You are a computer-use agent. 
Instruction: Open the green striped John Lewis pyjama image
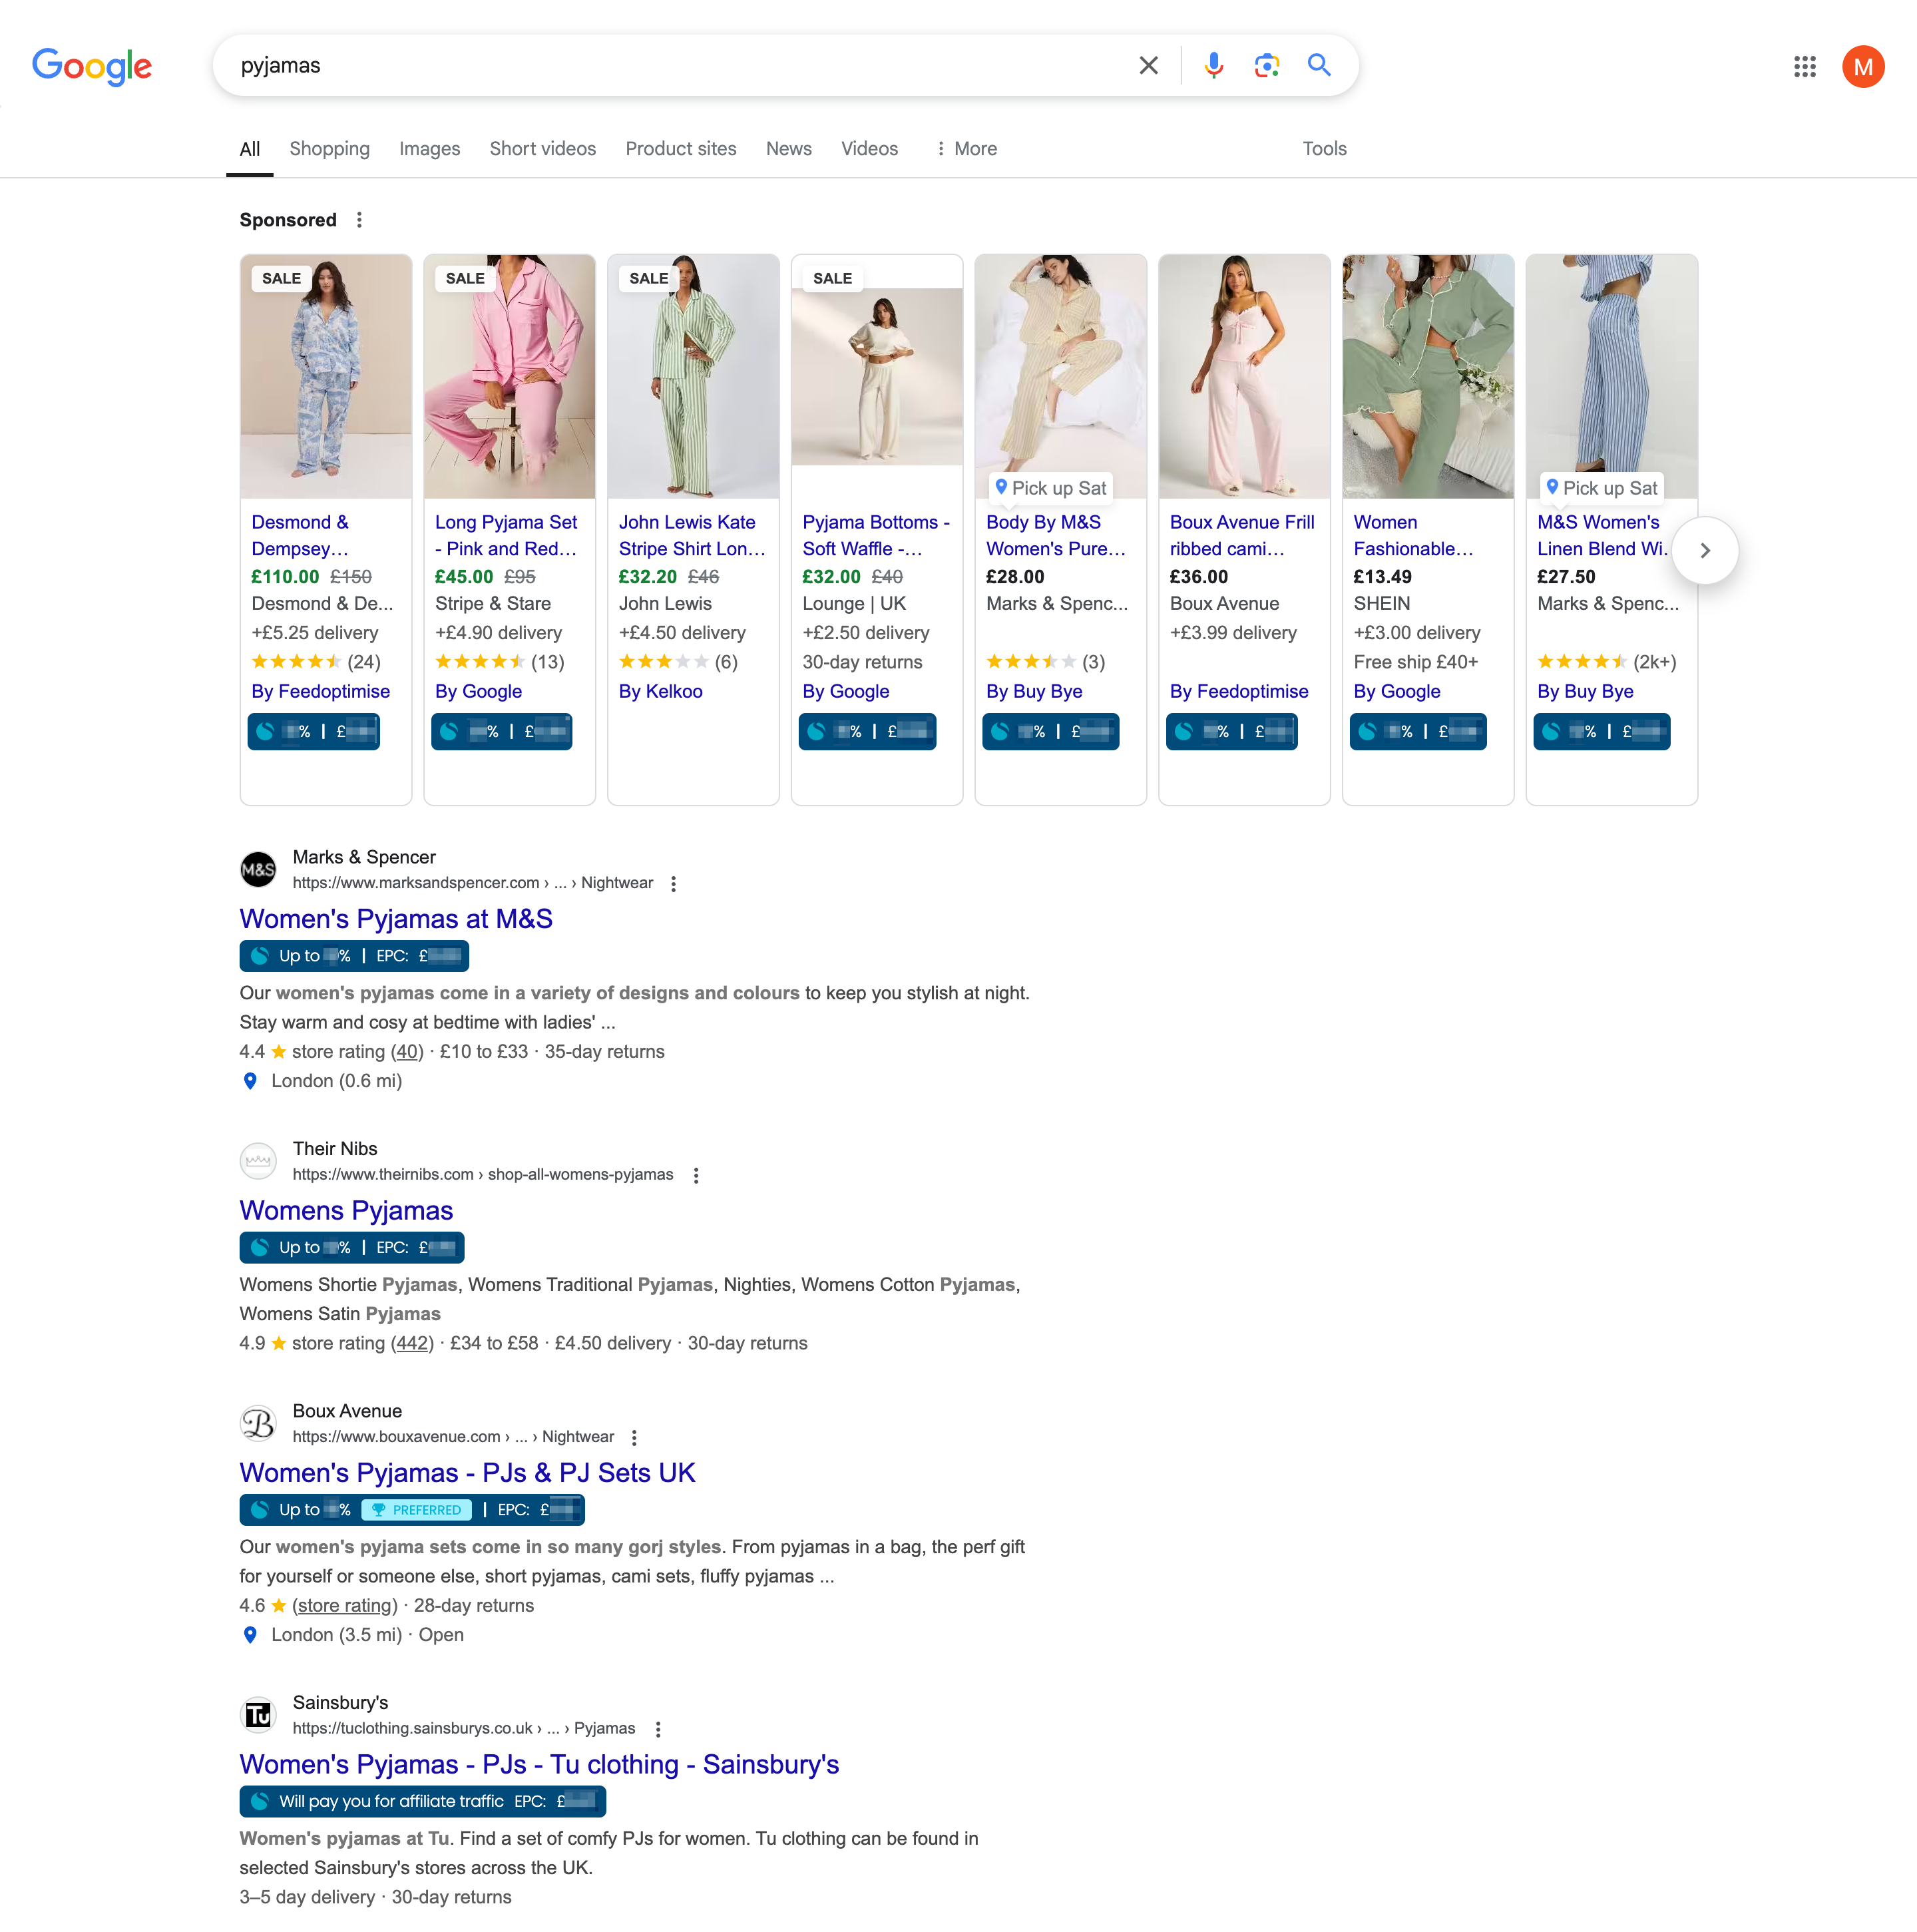693,376
